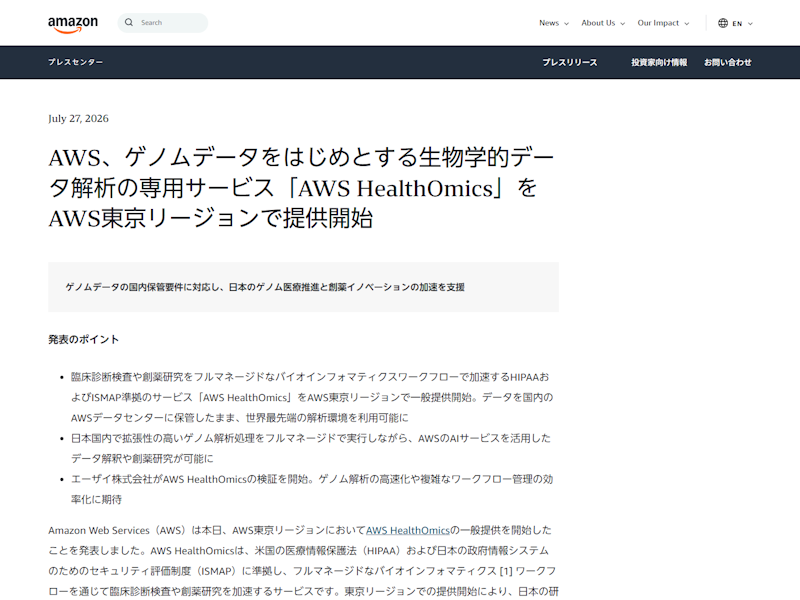This screenshot has width=800, height=600.
Task: Click the Amazon logo
Action: [73, 24]
